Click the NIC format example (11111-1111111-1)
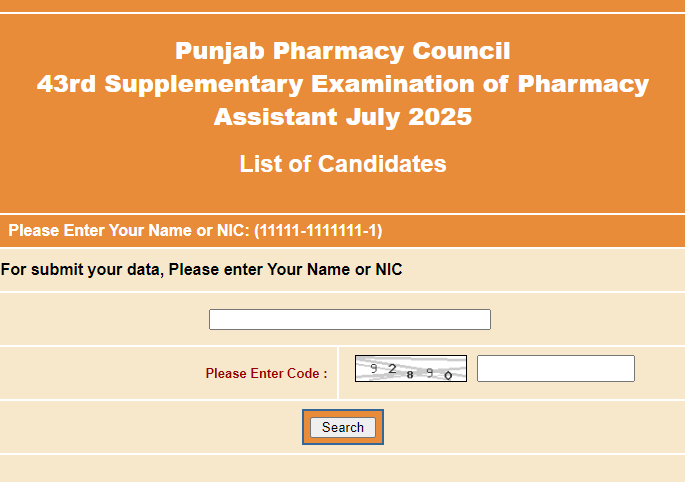The image size is (685, 483). coord(318,231)
